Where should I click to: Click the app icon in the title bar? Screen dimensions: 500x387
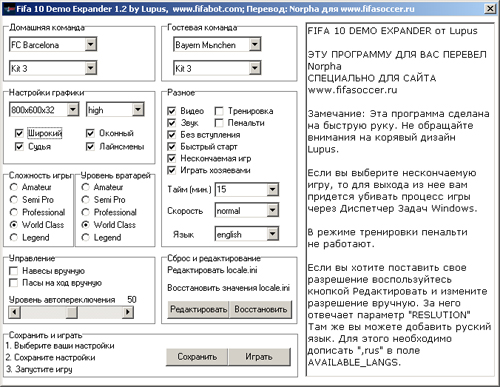pos(10,9)
